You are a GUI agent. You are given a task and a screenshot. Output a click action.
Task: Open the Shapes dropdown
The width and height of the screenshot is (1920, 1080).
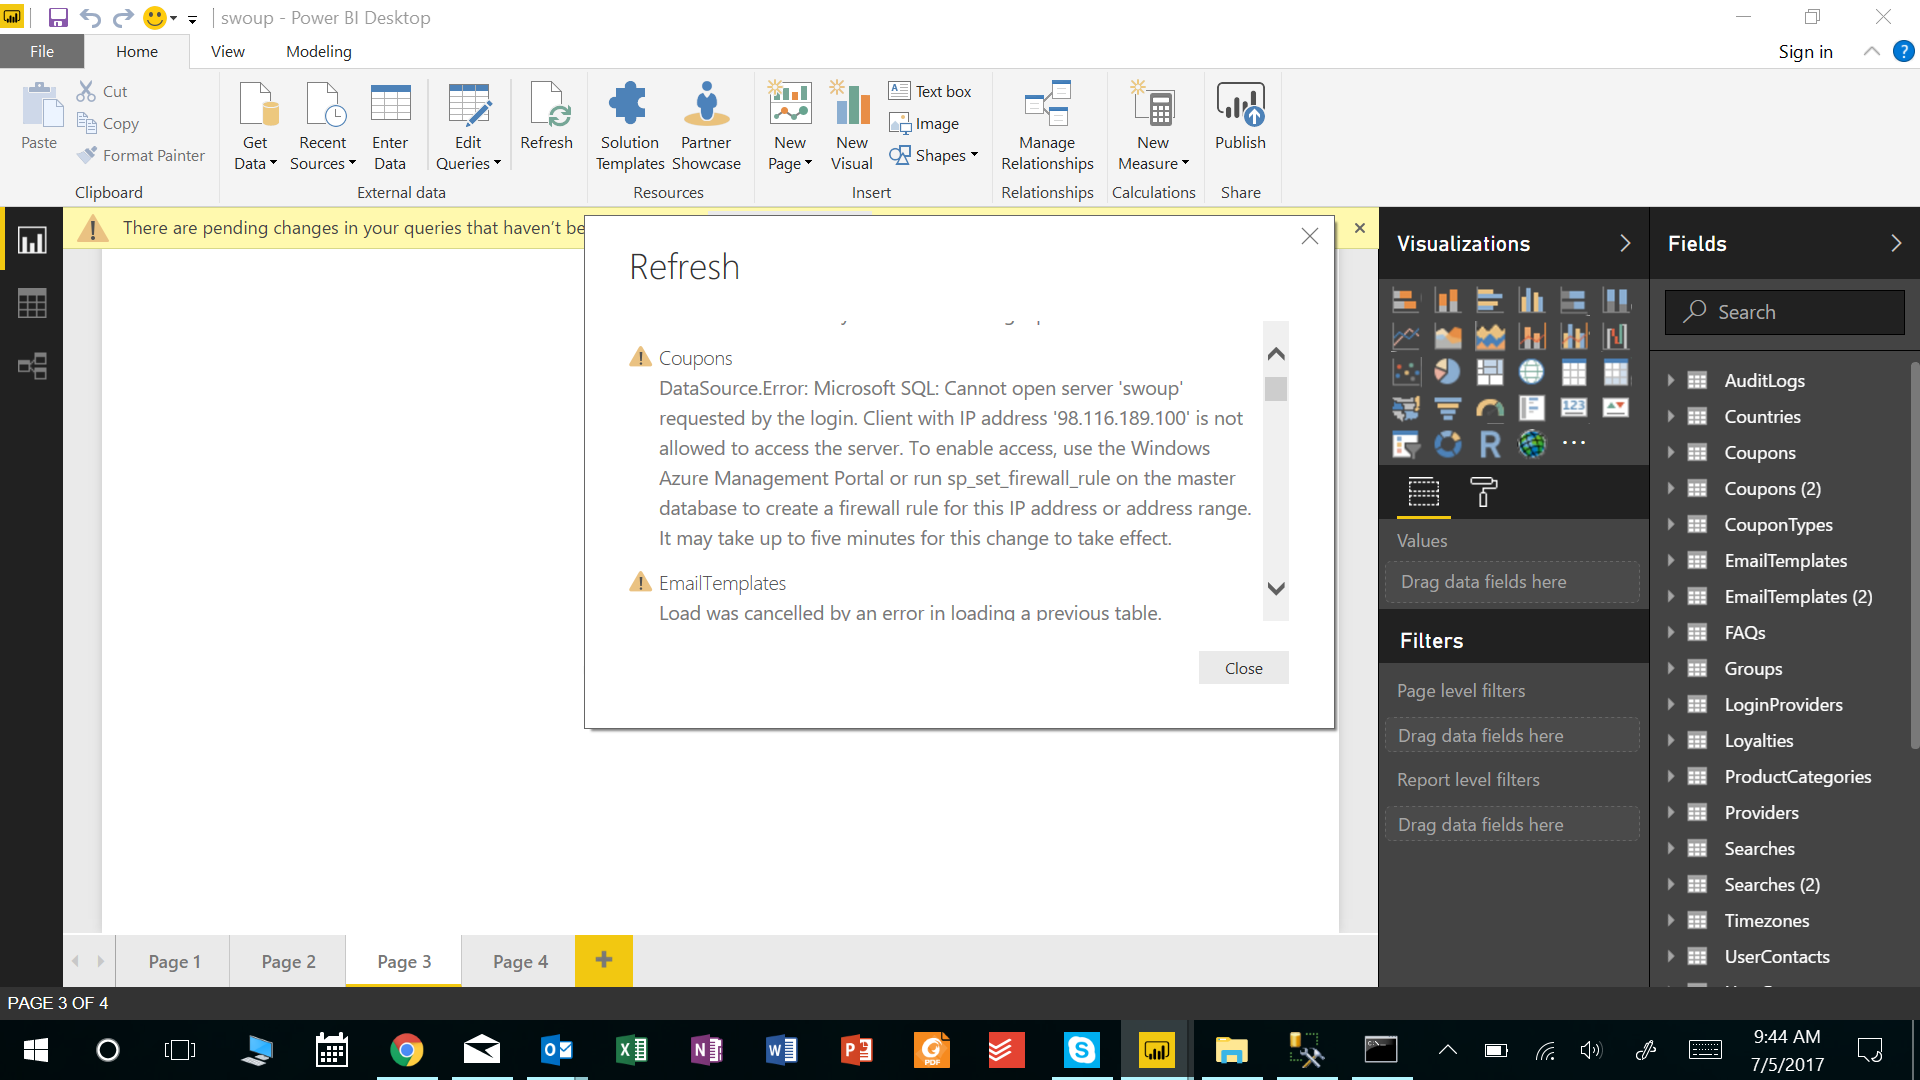[x=933, y=155]
